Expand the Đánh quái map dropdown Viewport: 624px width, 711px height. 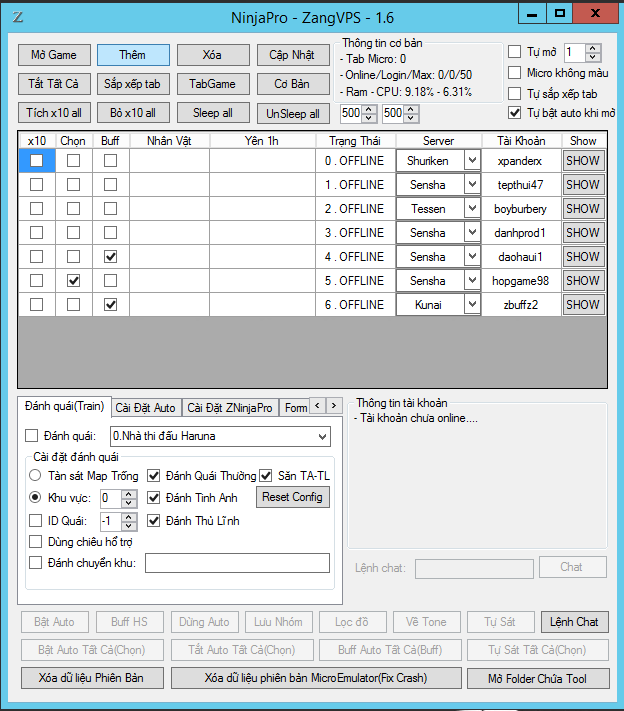point(320,437)
